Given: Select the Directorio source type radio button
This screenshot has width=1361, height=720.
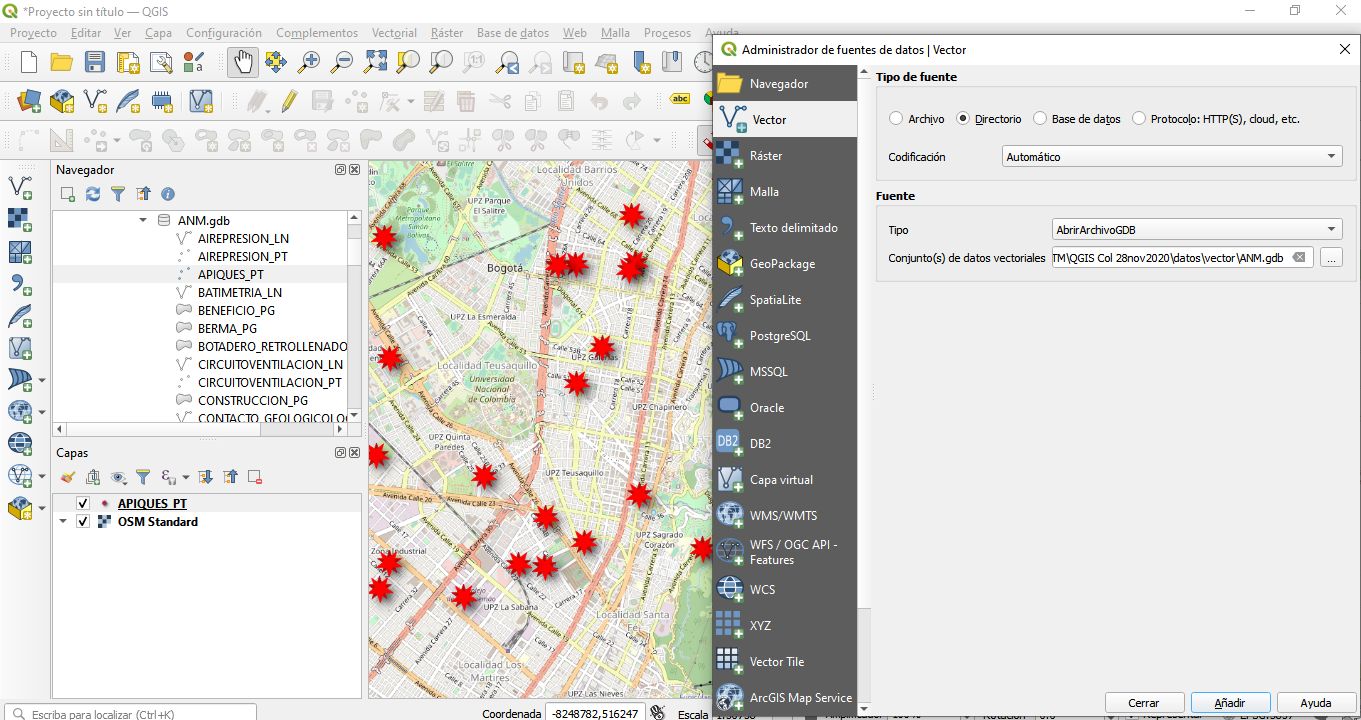Looking at the screenshot, I should (963, 119).
